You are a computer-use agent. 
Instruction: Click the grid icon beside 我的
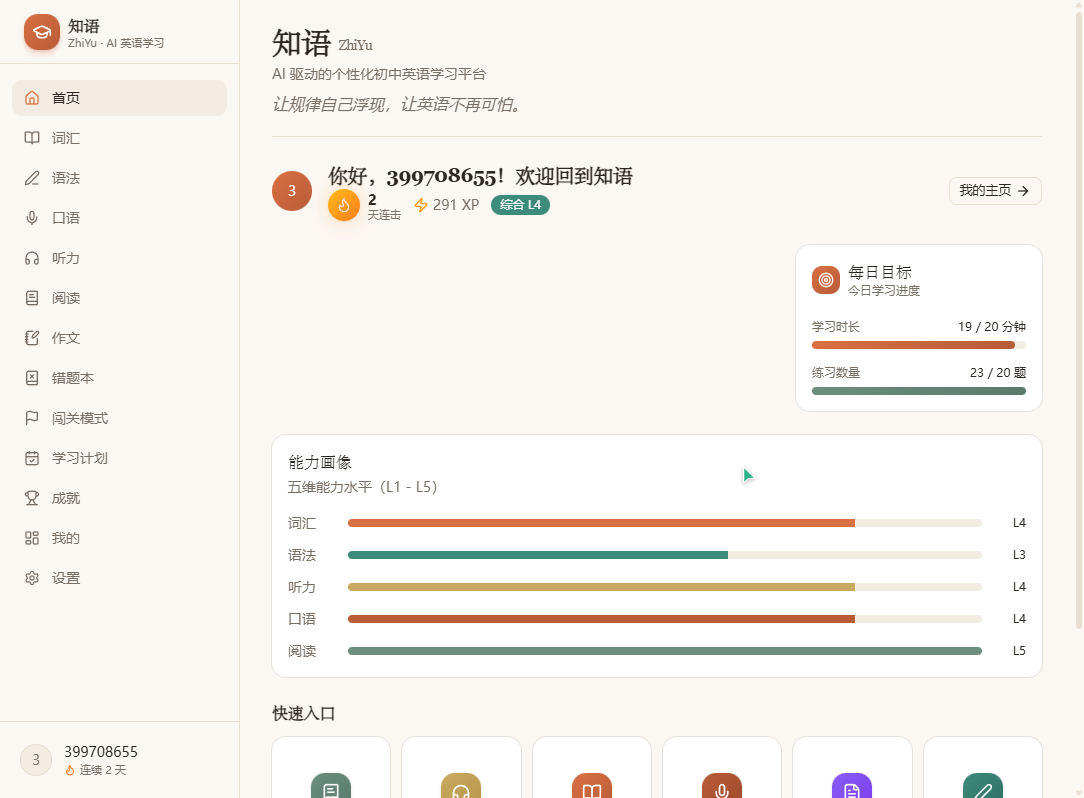pos(32,538)
